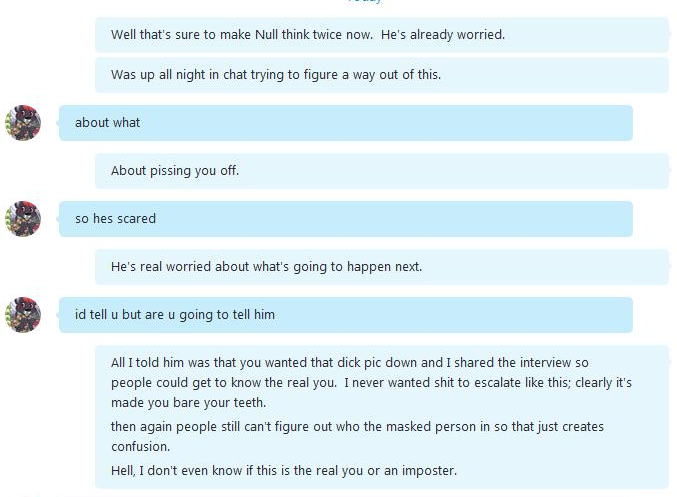
Task: Click the "Was up all night in chat" message
Action: click(382, 75)
